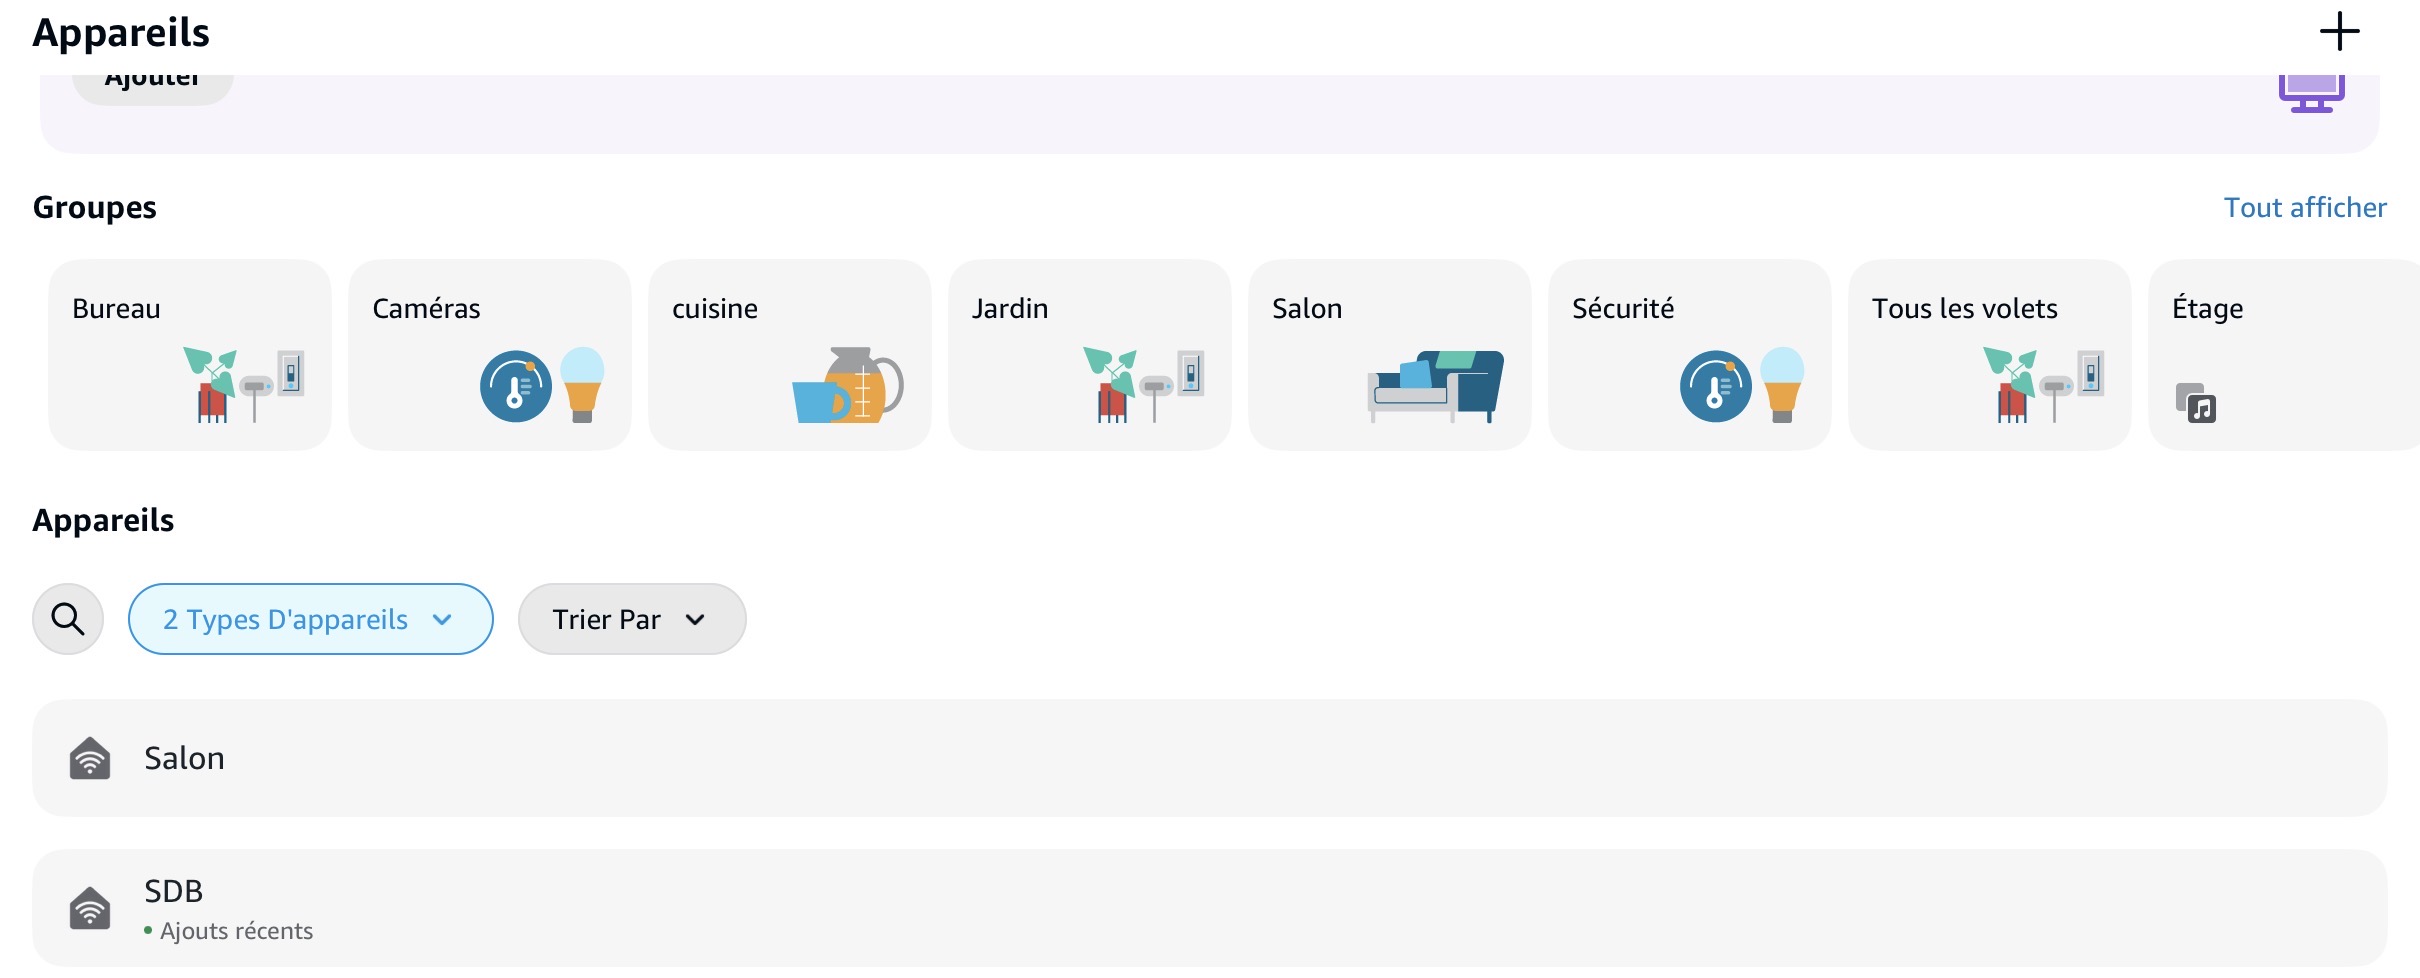Select the Jardin group card
This screenshot has height=978, width=2420.
[1089, 355]
